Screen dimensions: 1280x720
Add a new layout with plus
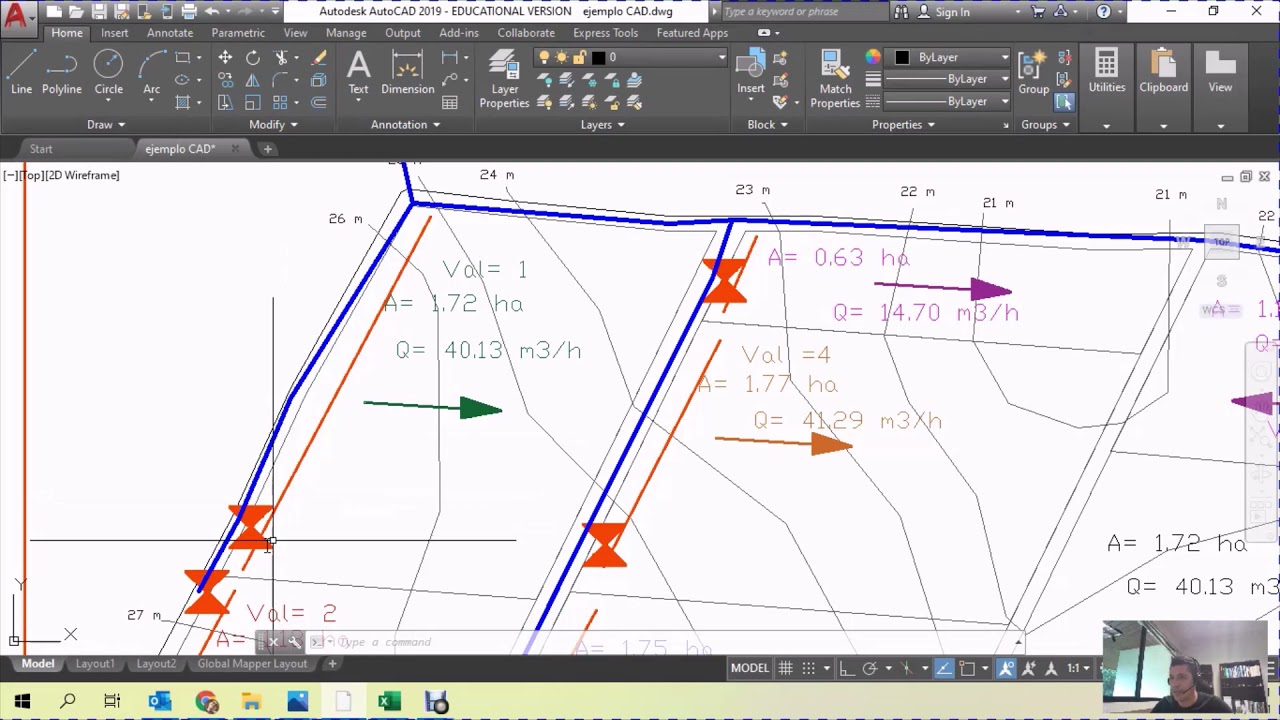click(332, 664)
